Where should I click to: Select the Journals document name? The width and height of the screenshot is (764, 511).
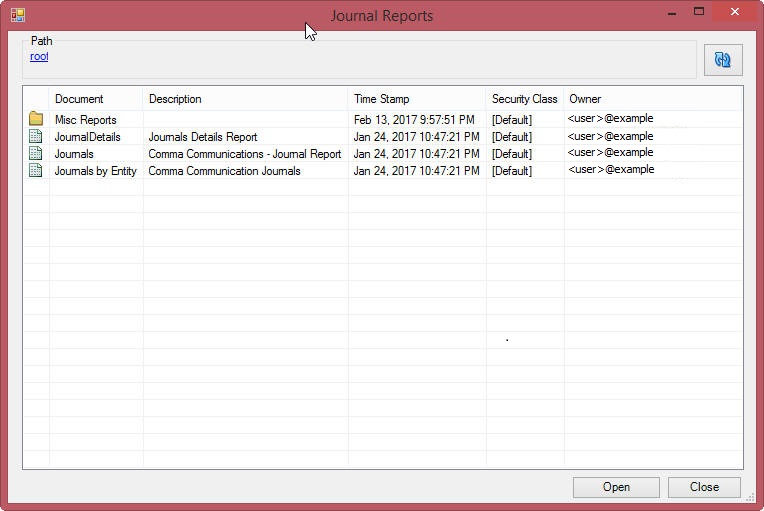click(74, 154)
